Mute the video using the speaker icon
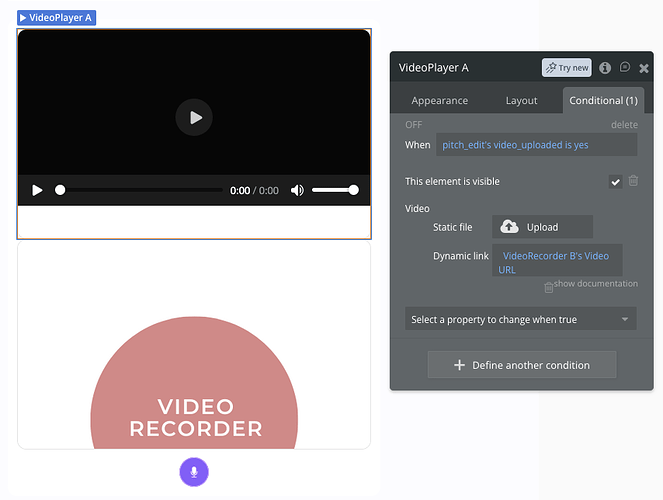Image resolution: width=663 pixels, height=500 pixels. click(x=297, y=190)
